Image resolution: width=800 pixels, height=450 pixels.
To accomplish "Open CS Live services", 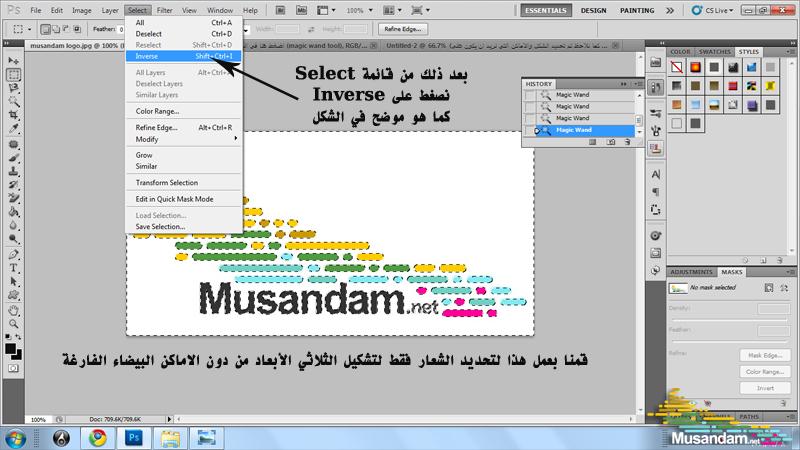I will pyautogui.click(x=713, y=10).
